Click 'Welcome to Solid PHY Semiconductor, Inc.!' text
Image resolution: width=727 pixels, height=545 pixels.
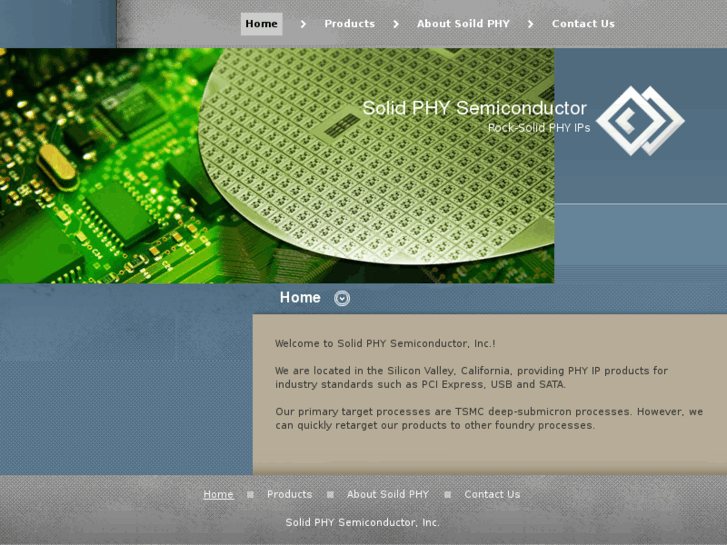pos(385,344)
